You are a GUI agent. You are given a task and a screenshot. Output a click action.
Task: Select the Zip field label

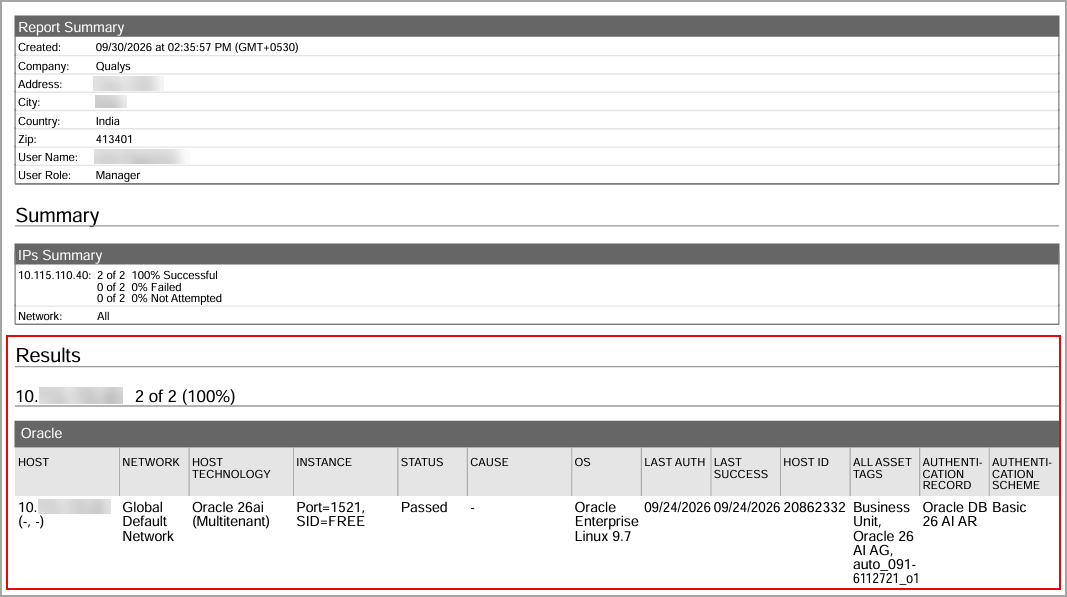(28, 139)
